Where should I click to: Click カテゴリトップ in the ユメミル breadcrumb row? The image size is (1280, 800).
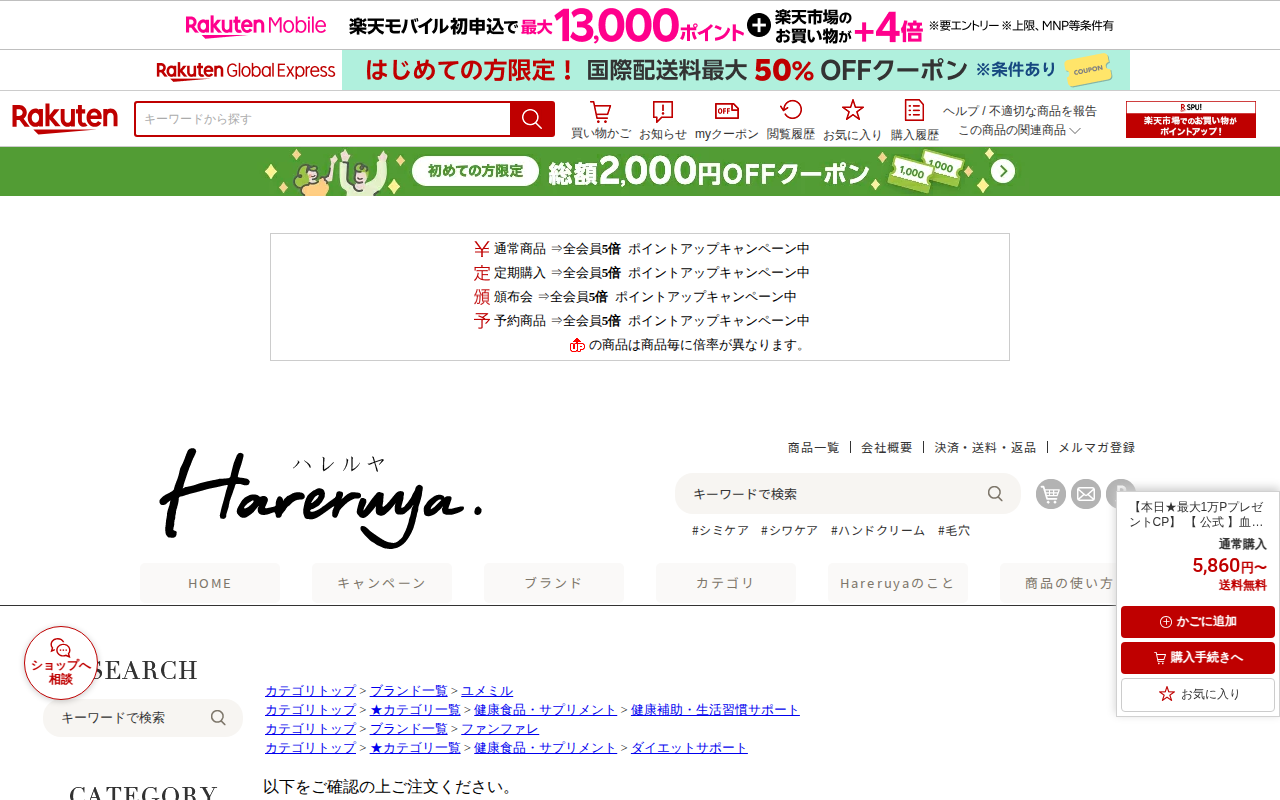tap(310, 691)
